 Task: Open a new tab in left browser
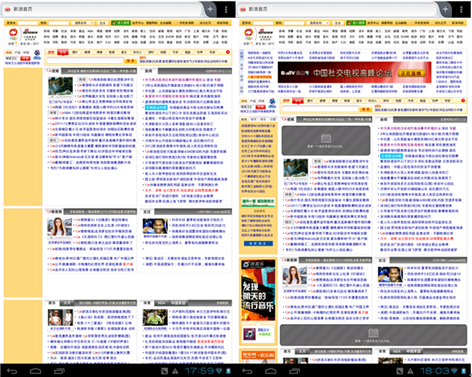click(210, 9)
